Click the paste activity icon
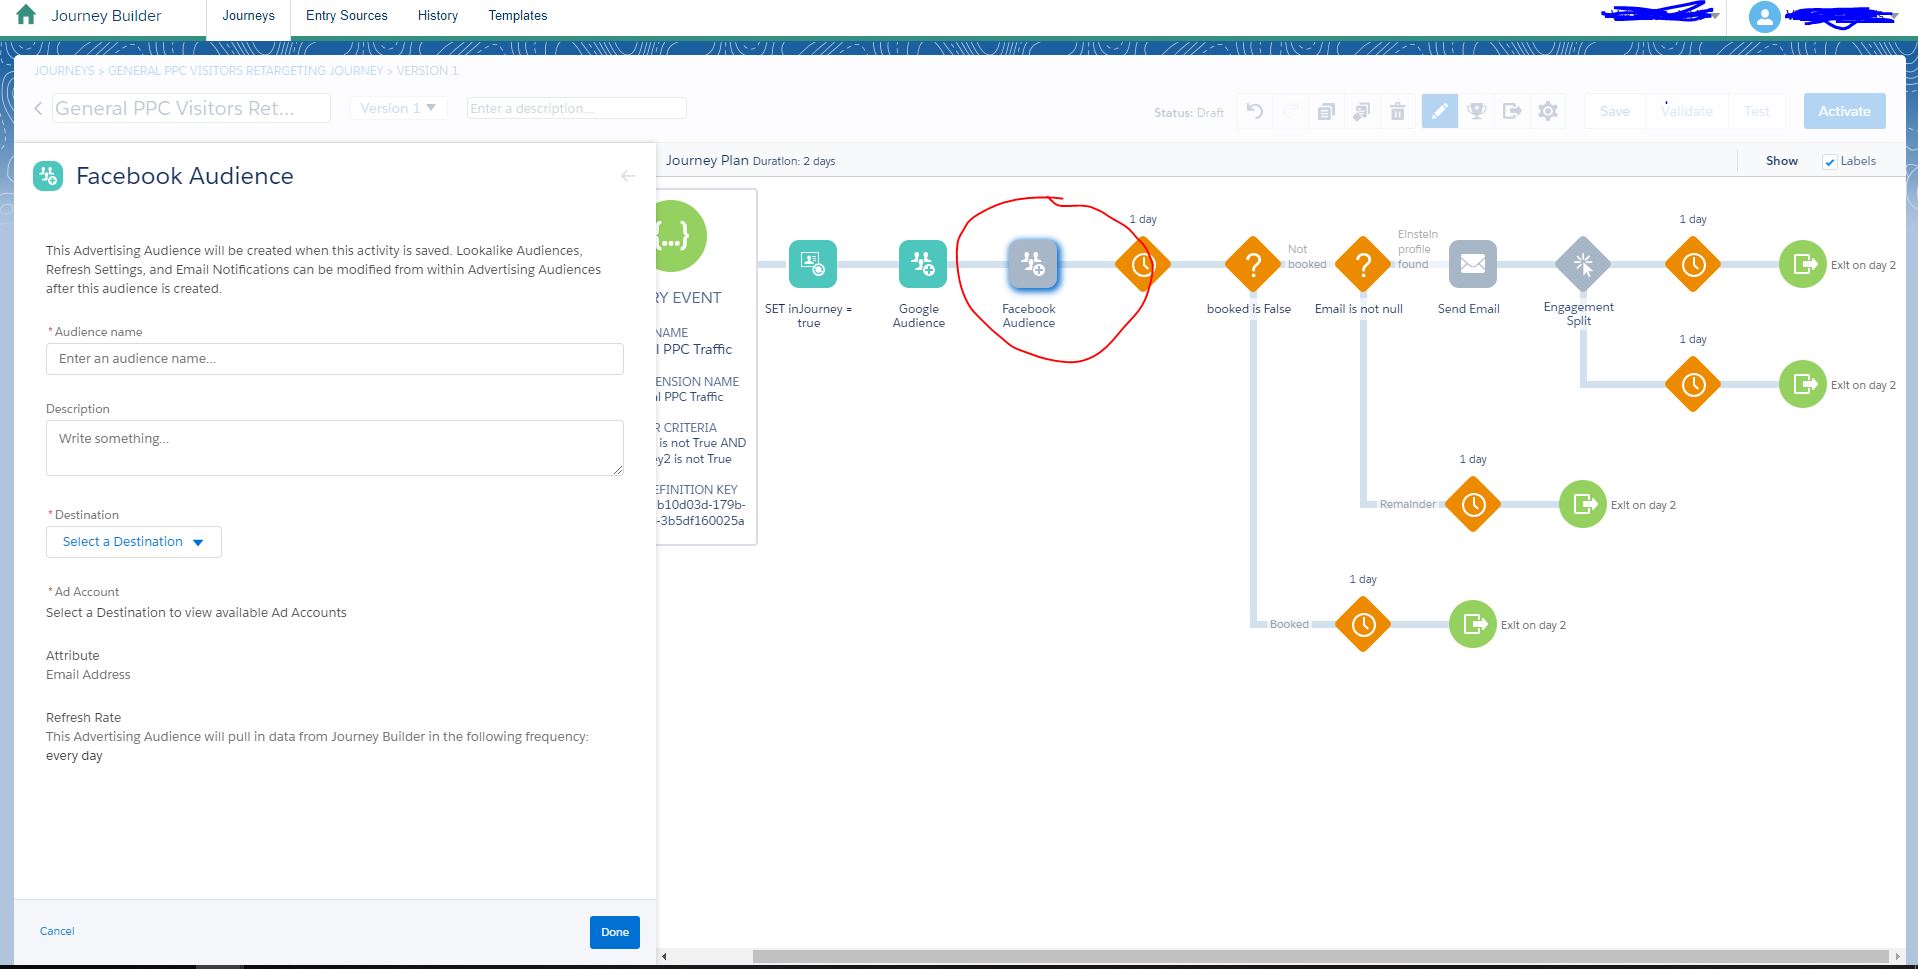 pyautogui.click(x=1361, y=111)
